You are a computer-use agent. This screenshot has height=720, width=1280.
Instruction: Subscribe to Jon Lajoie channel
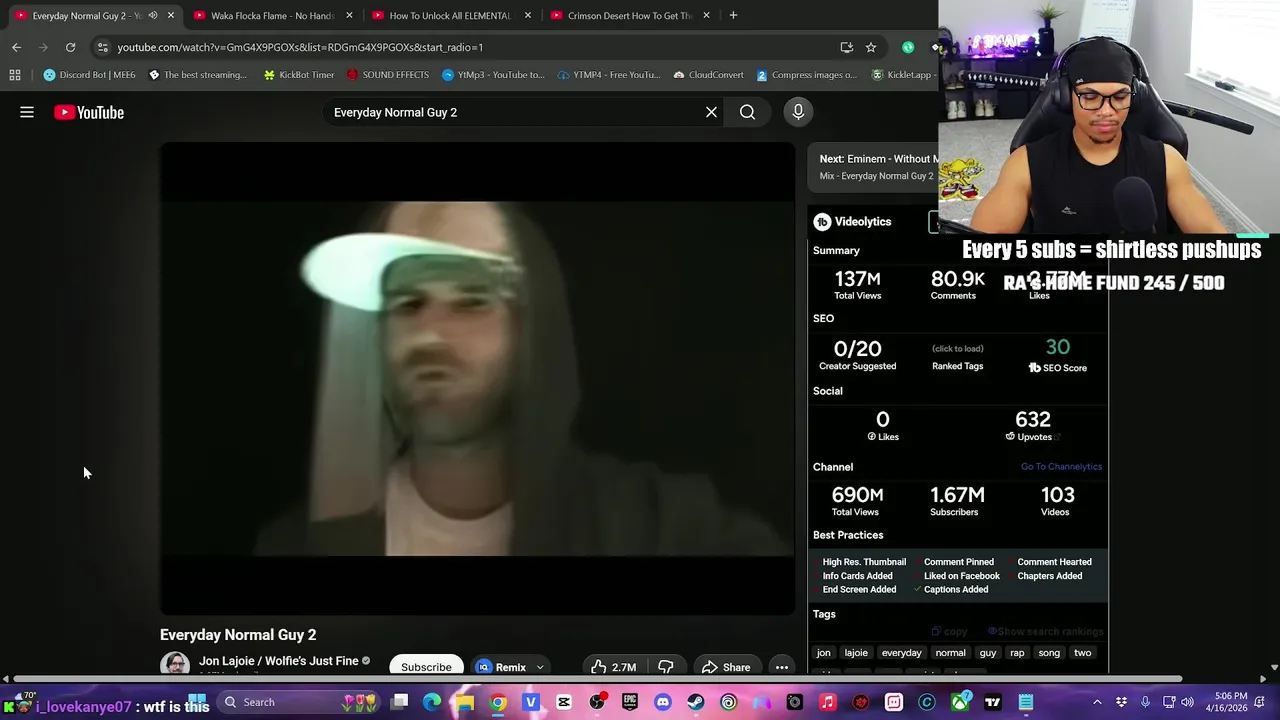[x=426, y=667]
